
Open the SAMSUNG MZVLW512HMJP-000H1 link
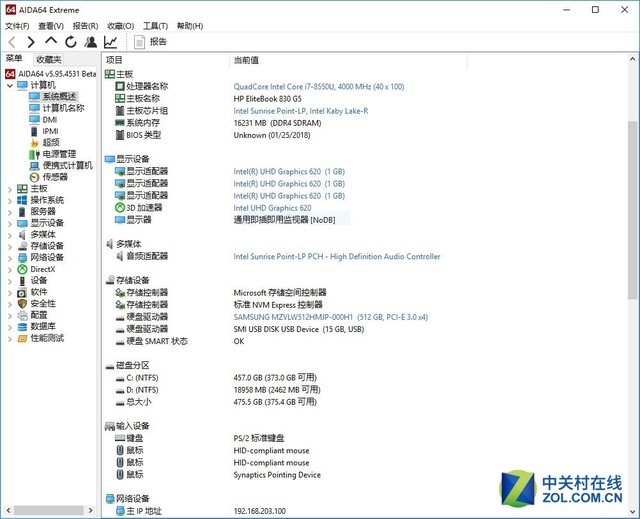(331, 317)
